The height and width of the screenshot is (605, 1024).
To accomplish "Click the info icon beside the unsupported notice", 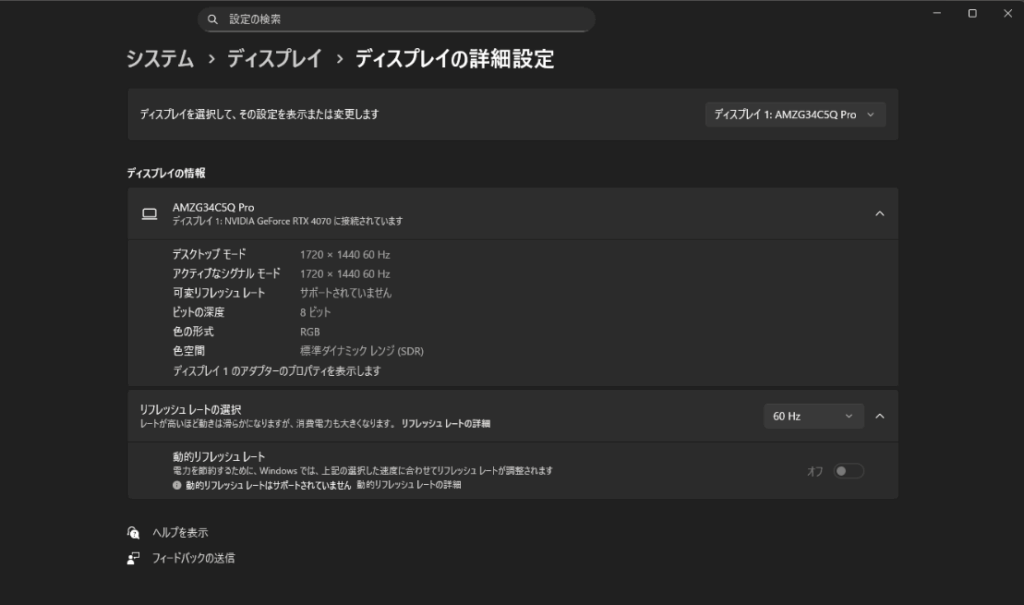I will tap(177, 485).
